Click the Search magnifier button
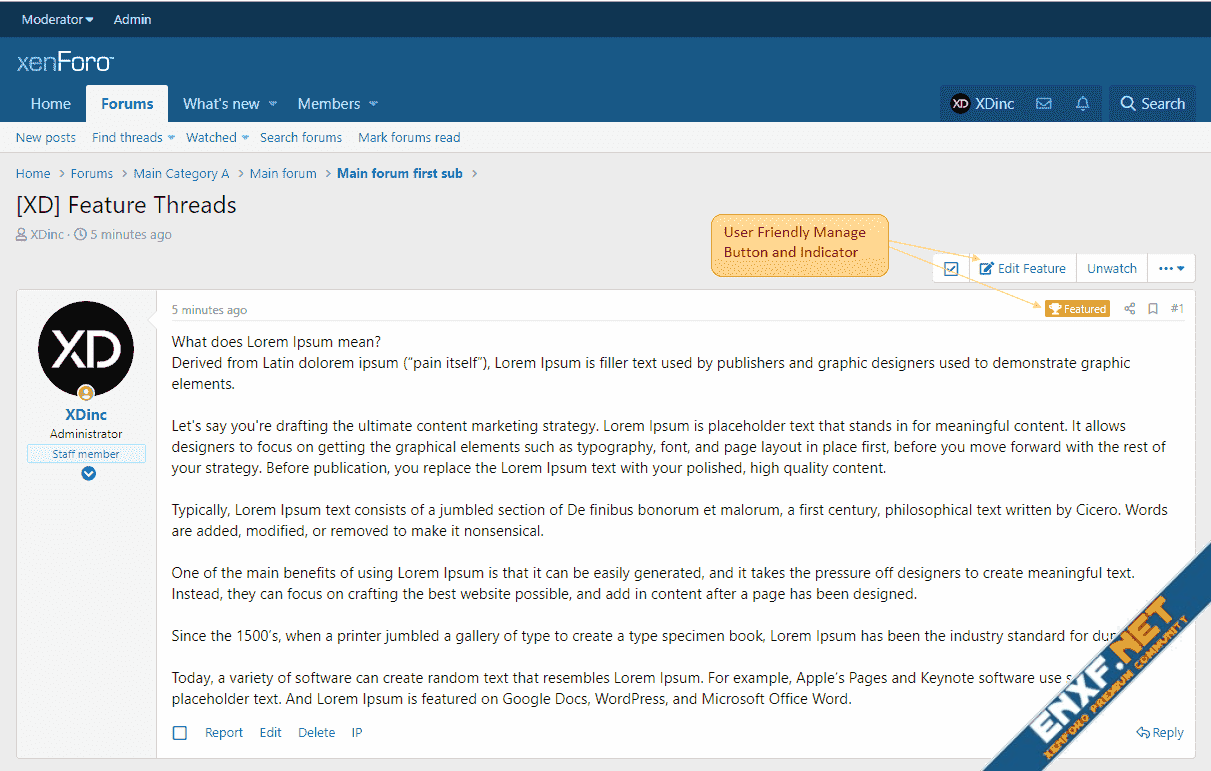 pos(1152,104)
